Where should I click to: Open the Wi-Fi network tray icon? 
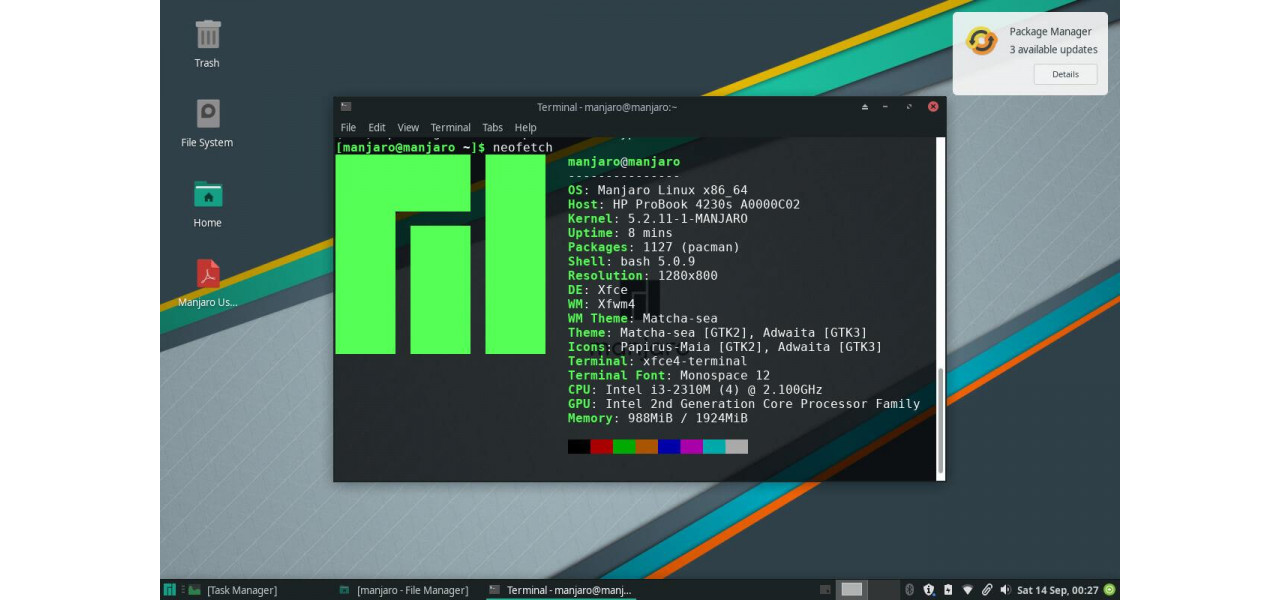pyautogui.click(x=967, y=590)
